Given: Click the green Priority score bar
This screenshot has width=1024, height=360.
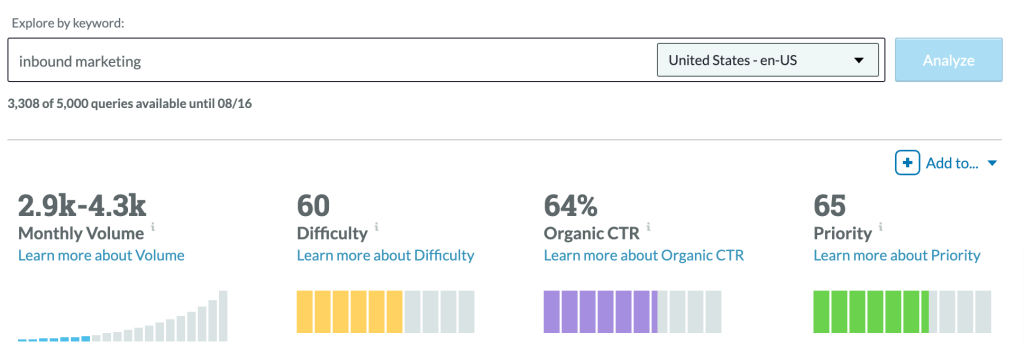Looking at the screenshot, I should (902, 312).
